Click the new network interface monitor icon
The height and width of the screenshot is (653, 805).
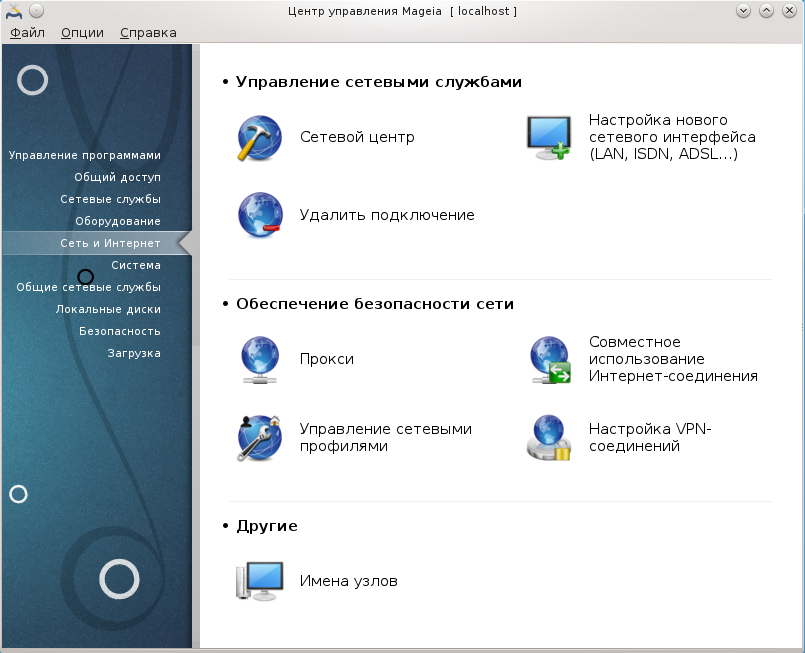[548, 138]
